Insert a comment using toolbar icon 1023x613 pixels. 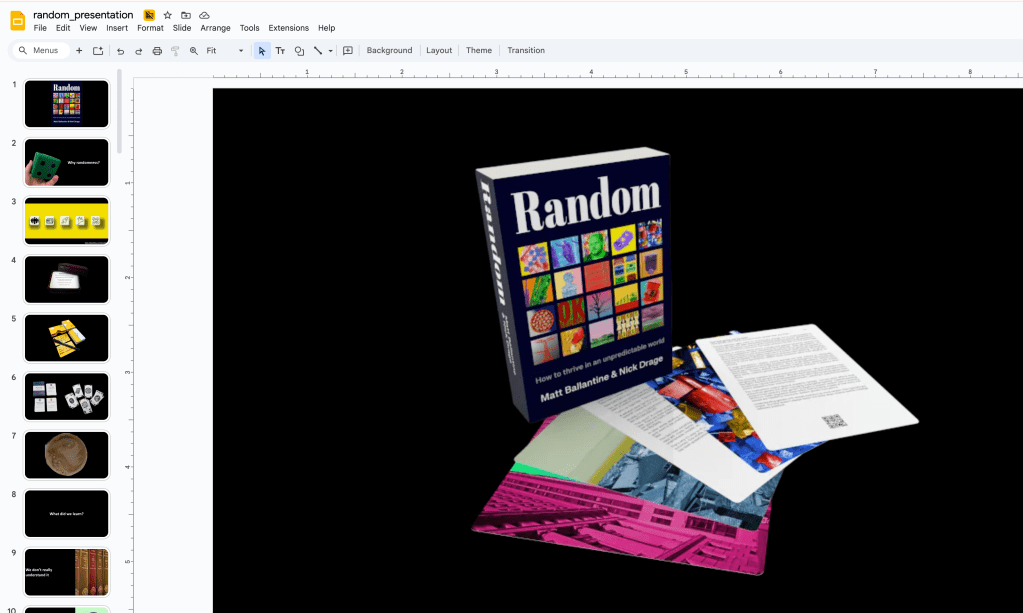pyautogui.click(x=348, y=50)
